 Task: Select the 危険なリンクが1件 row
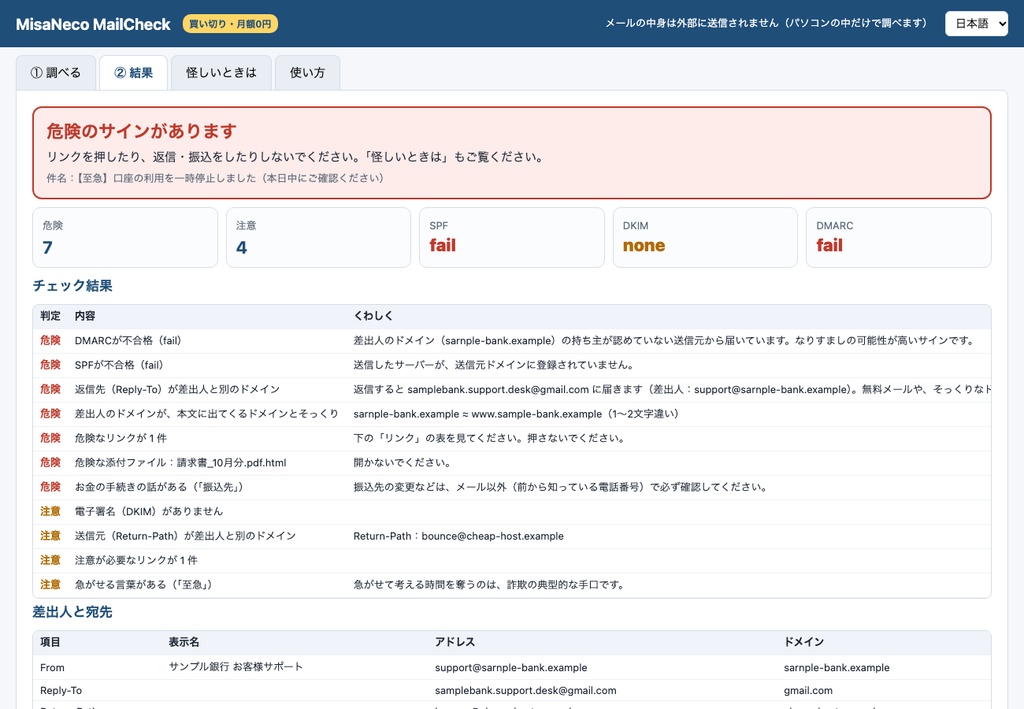click(x=512, y=438)
